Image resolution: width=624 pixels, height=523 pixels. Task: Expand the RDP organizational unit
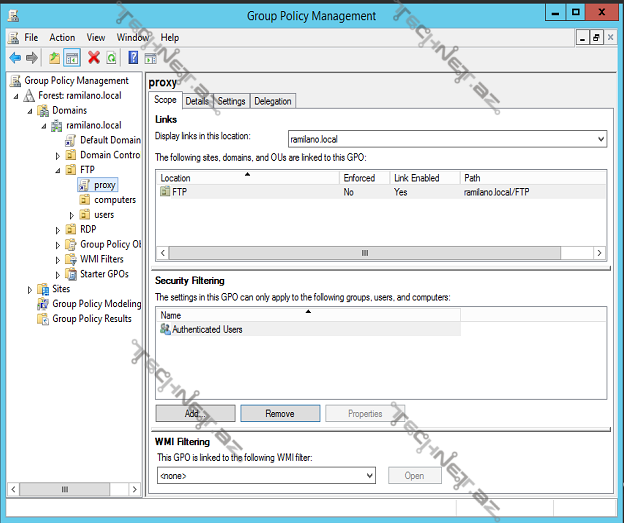point(57,230)
